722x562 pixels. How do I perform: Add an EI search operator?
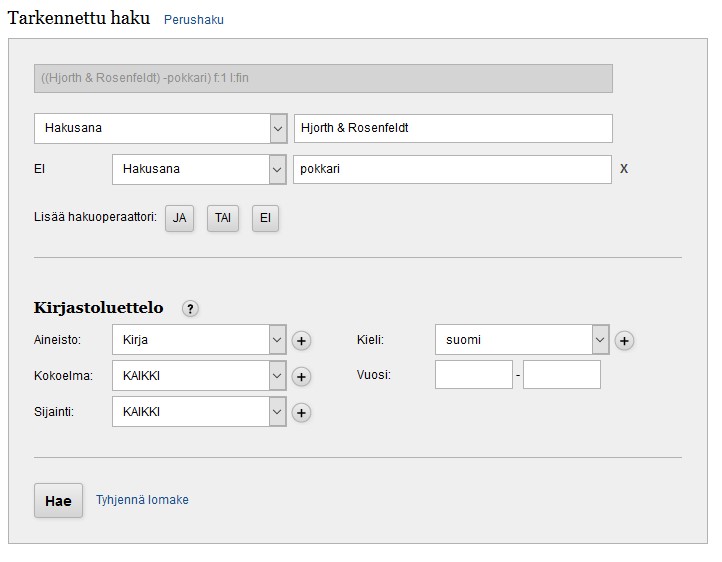pos(265,218)
